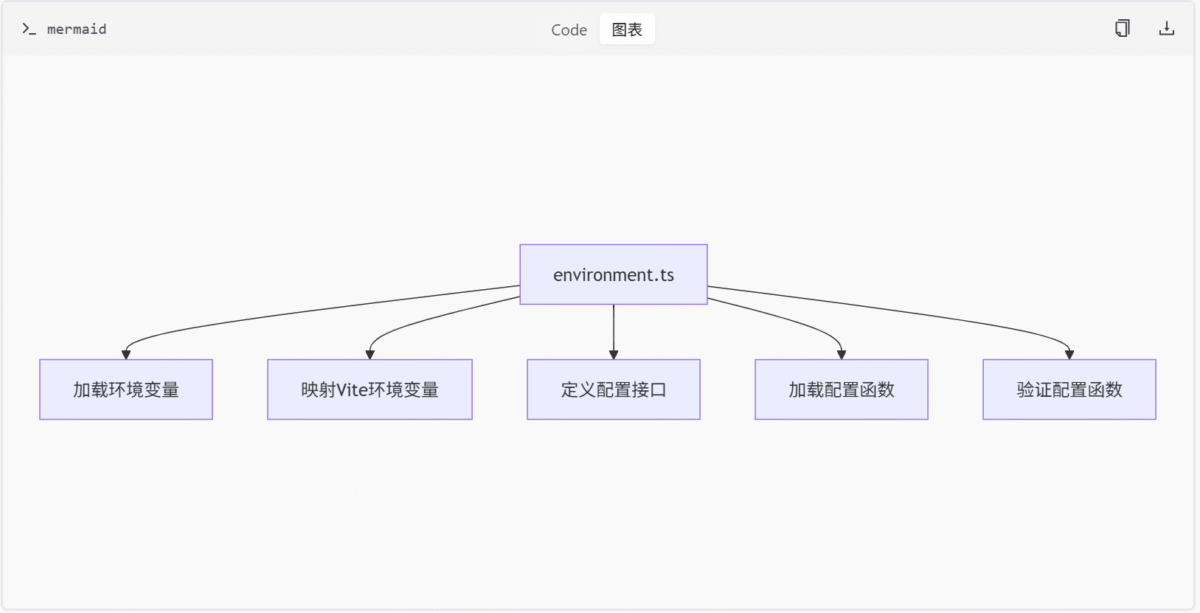Screen dimensions: 1200x613
Task: Click the 加载配置函数 node
Action: 841,389
